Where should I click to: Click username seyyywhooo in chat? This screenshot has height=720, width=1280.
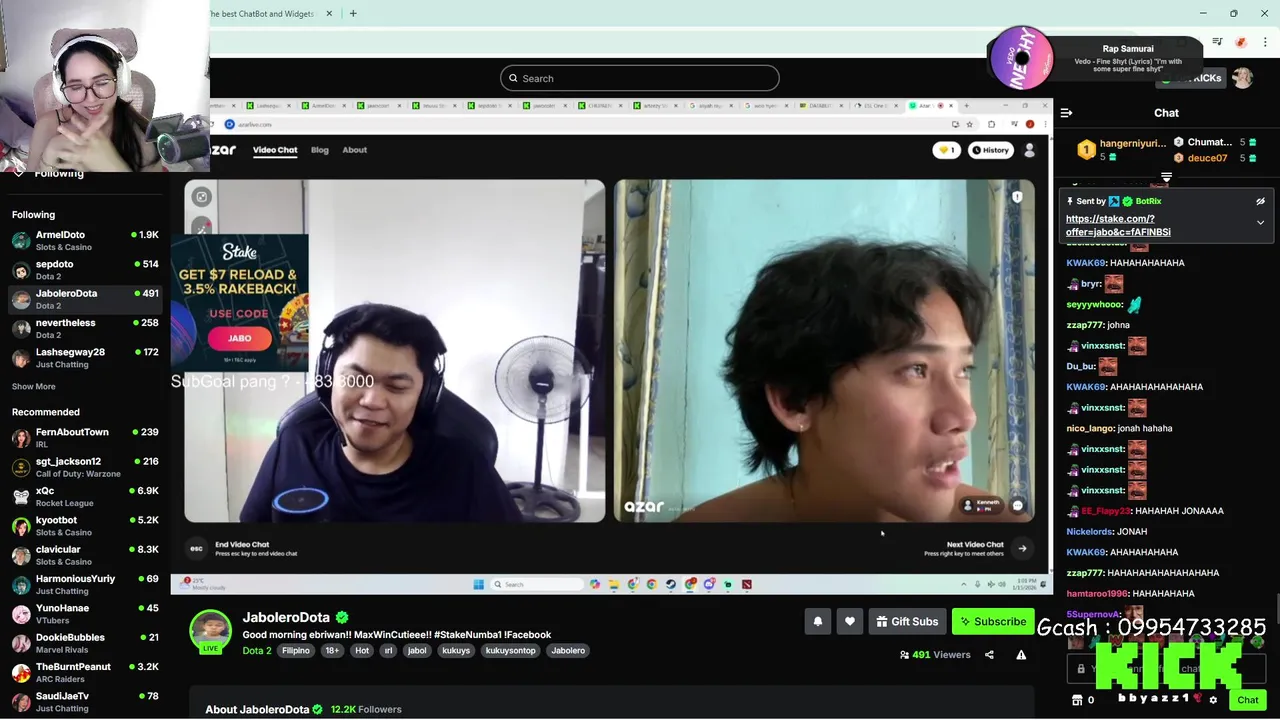1094,304
